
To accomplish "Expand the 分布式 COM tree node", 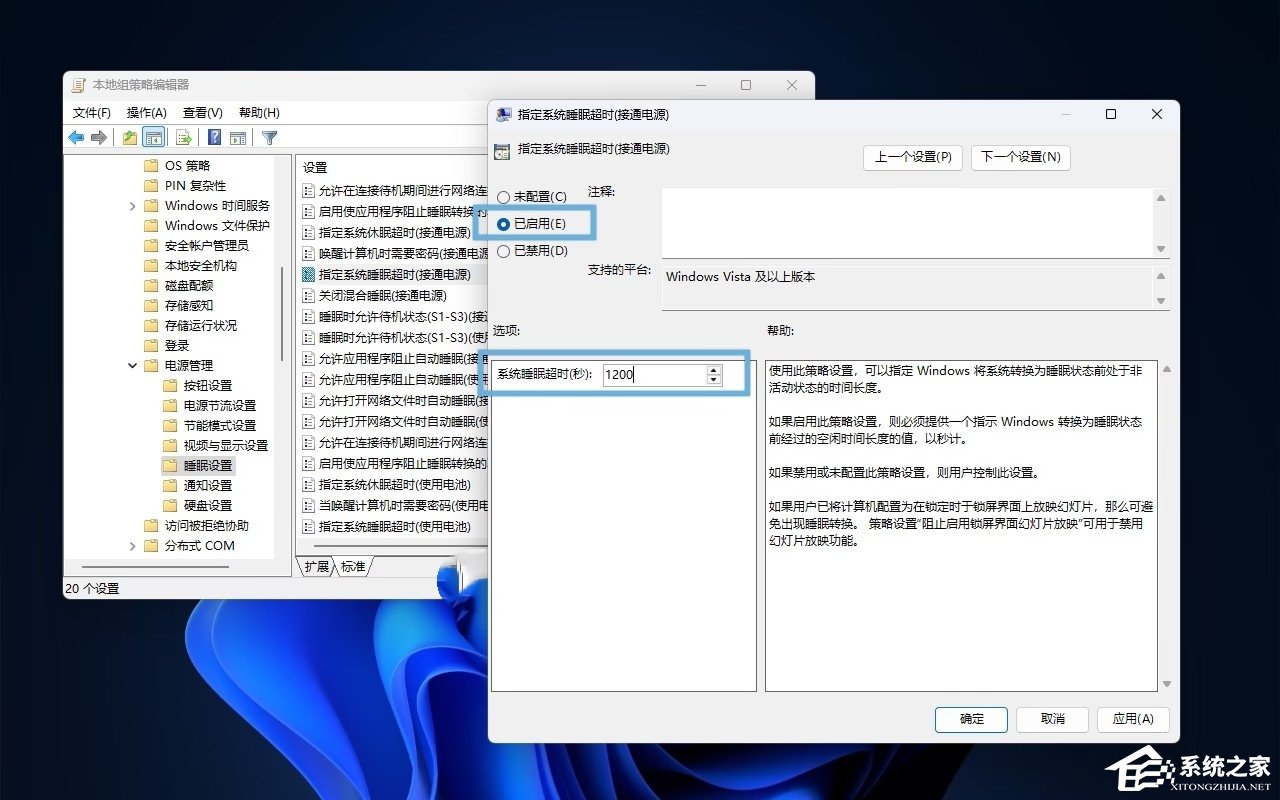I will (131, 545).
